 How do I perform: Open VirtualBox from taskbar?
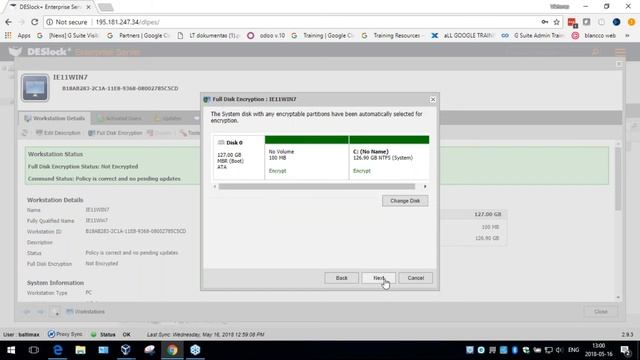126,350
